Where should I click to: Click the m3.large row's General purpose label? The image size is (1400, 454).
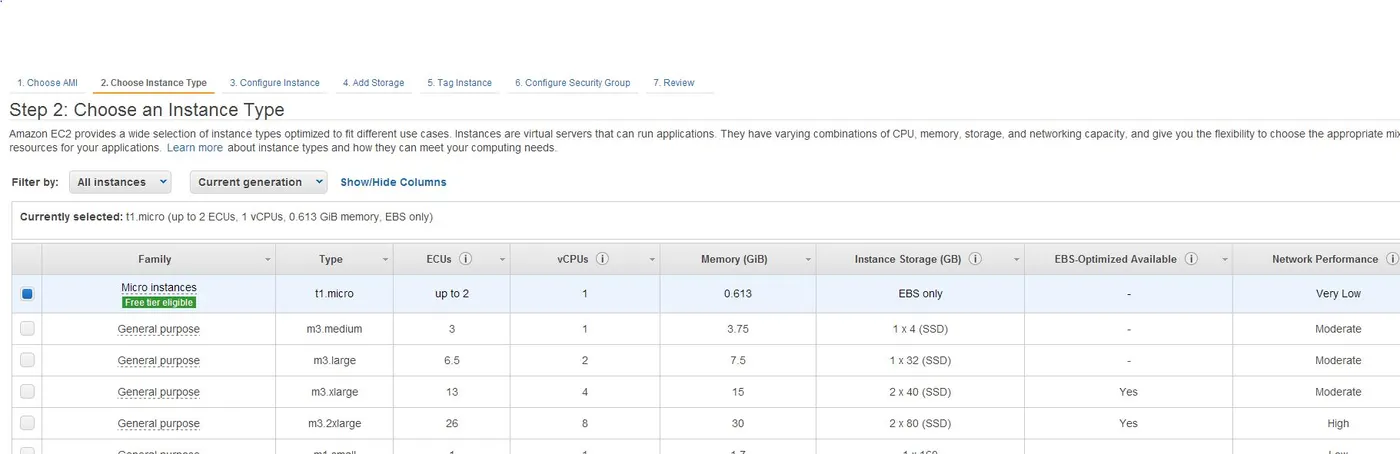pyautogui.click(x=158, y=360)
